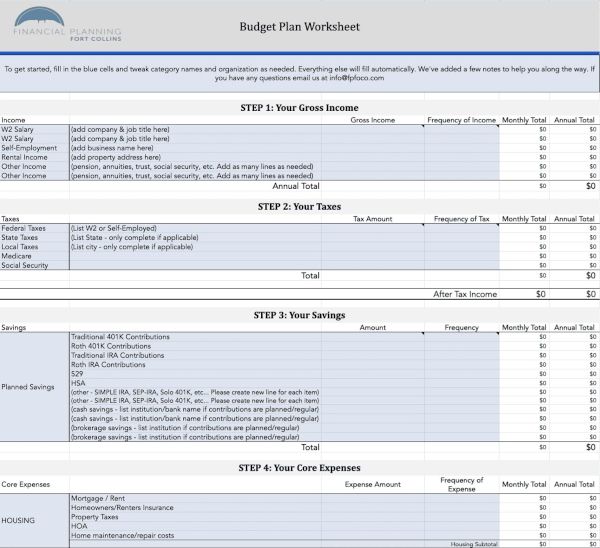
Task: Open the Frequency cell for HSA
Action: (461, 383)
